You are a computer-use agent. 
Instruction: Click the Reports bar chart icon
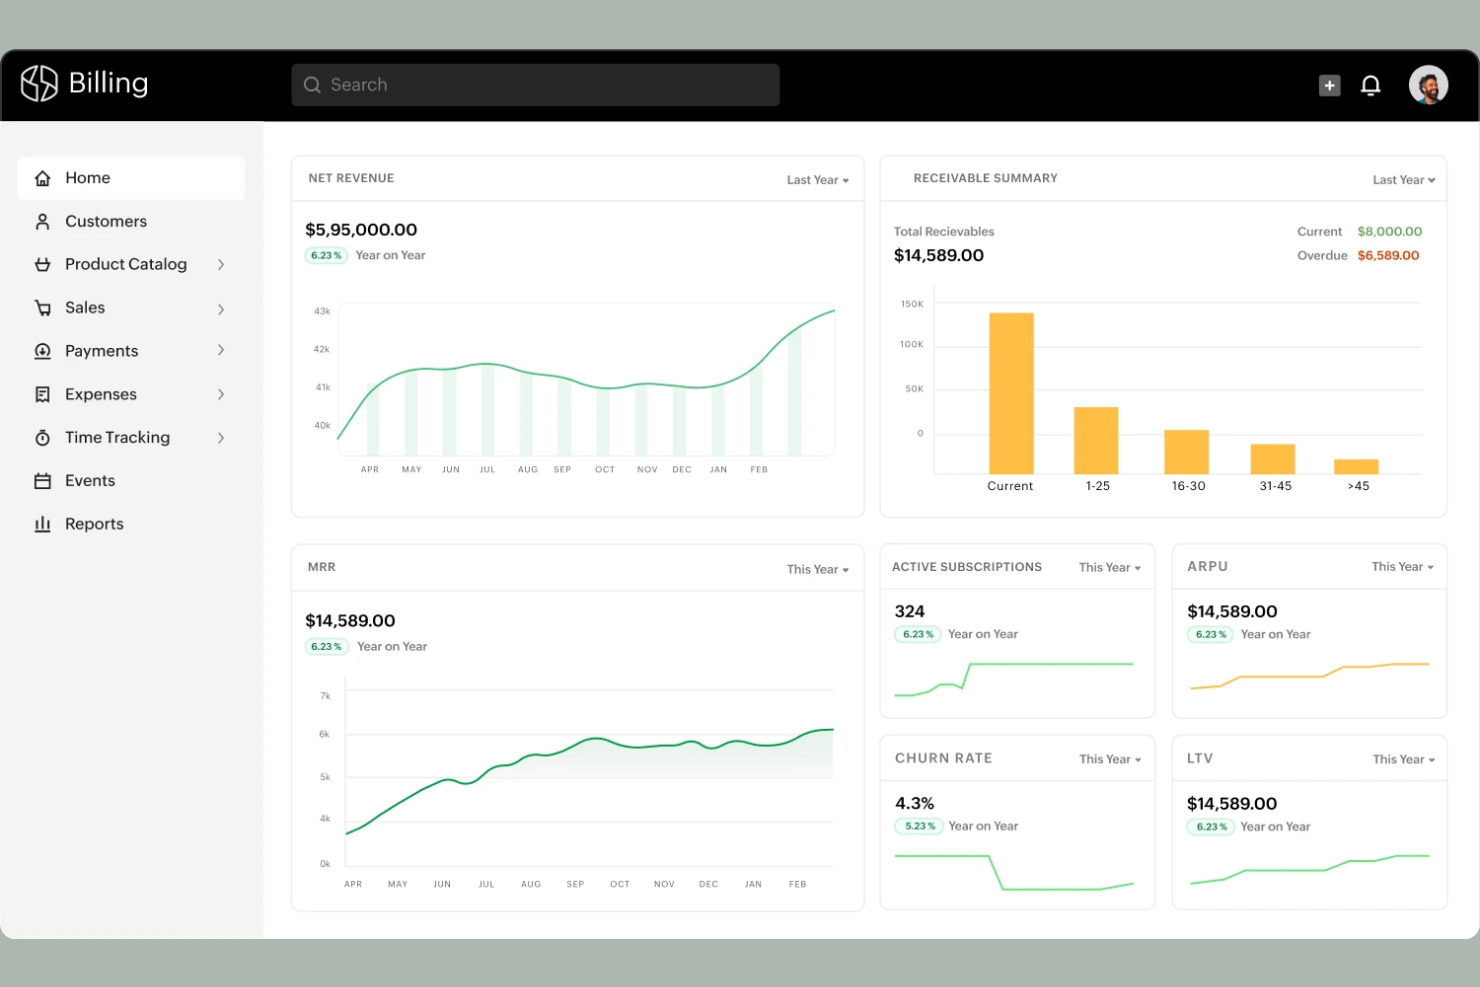tap(43, 524)
